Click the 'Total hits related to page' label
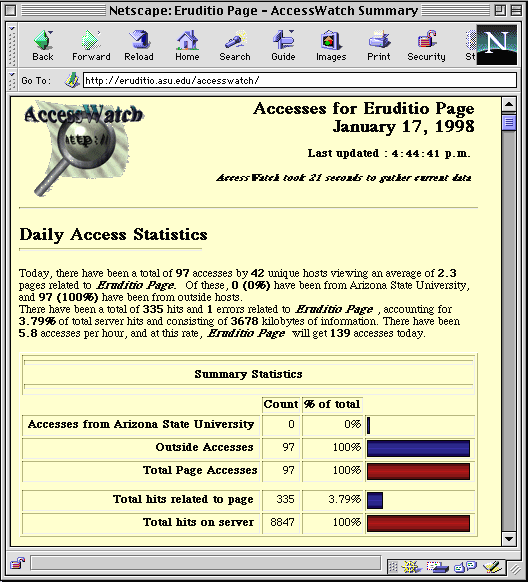This screenshot has width=529, height=583. [183, 499]
